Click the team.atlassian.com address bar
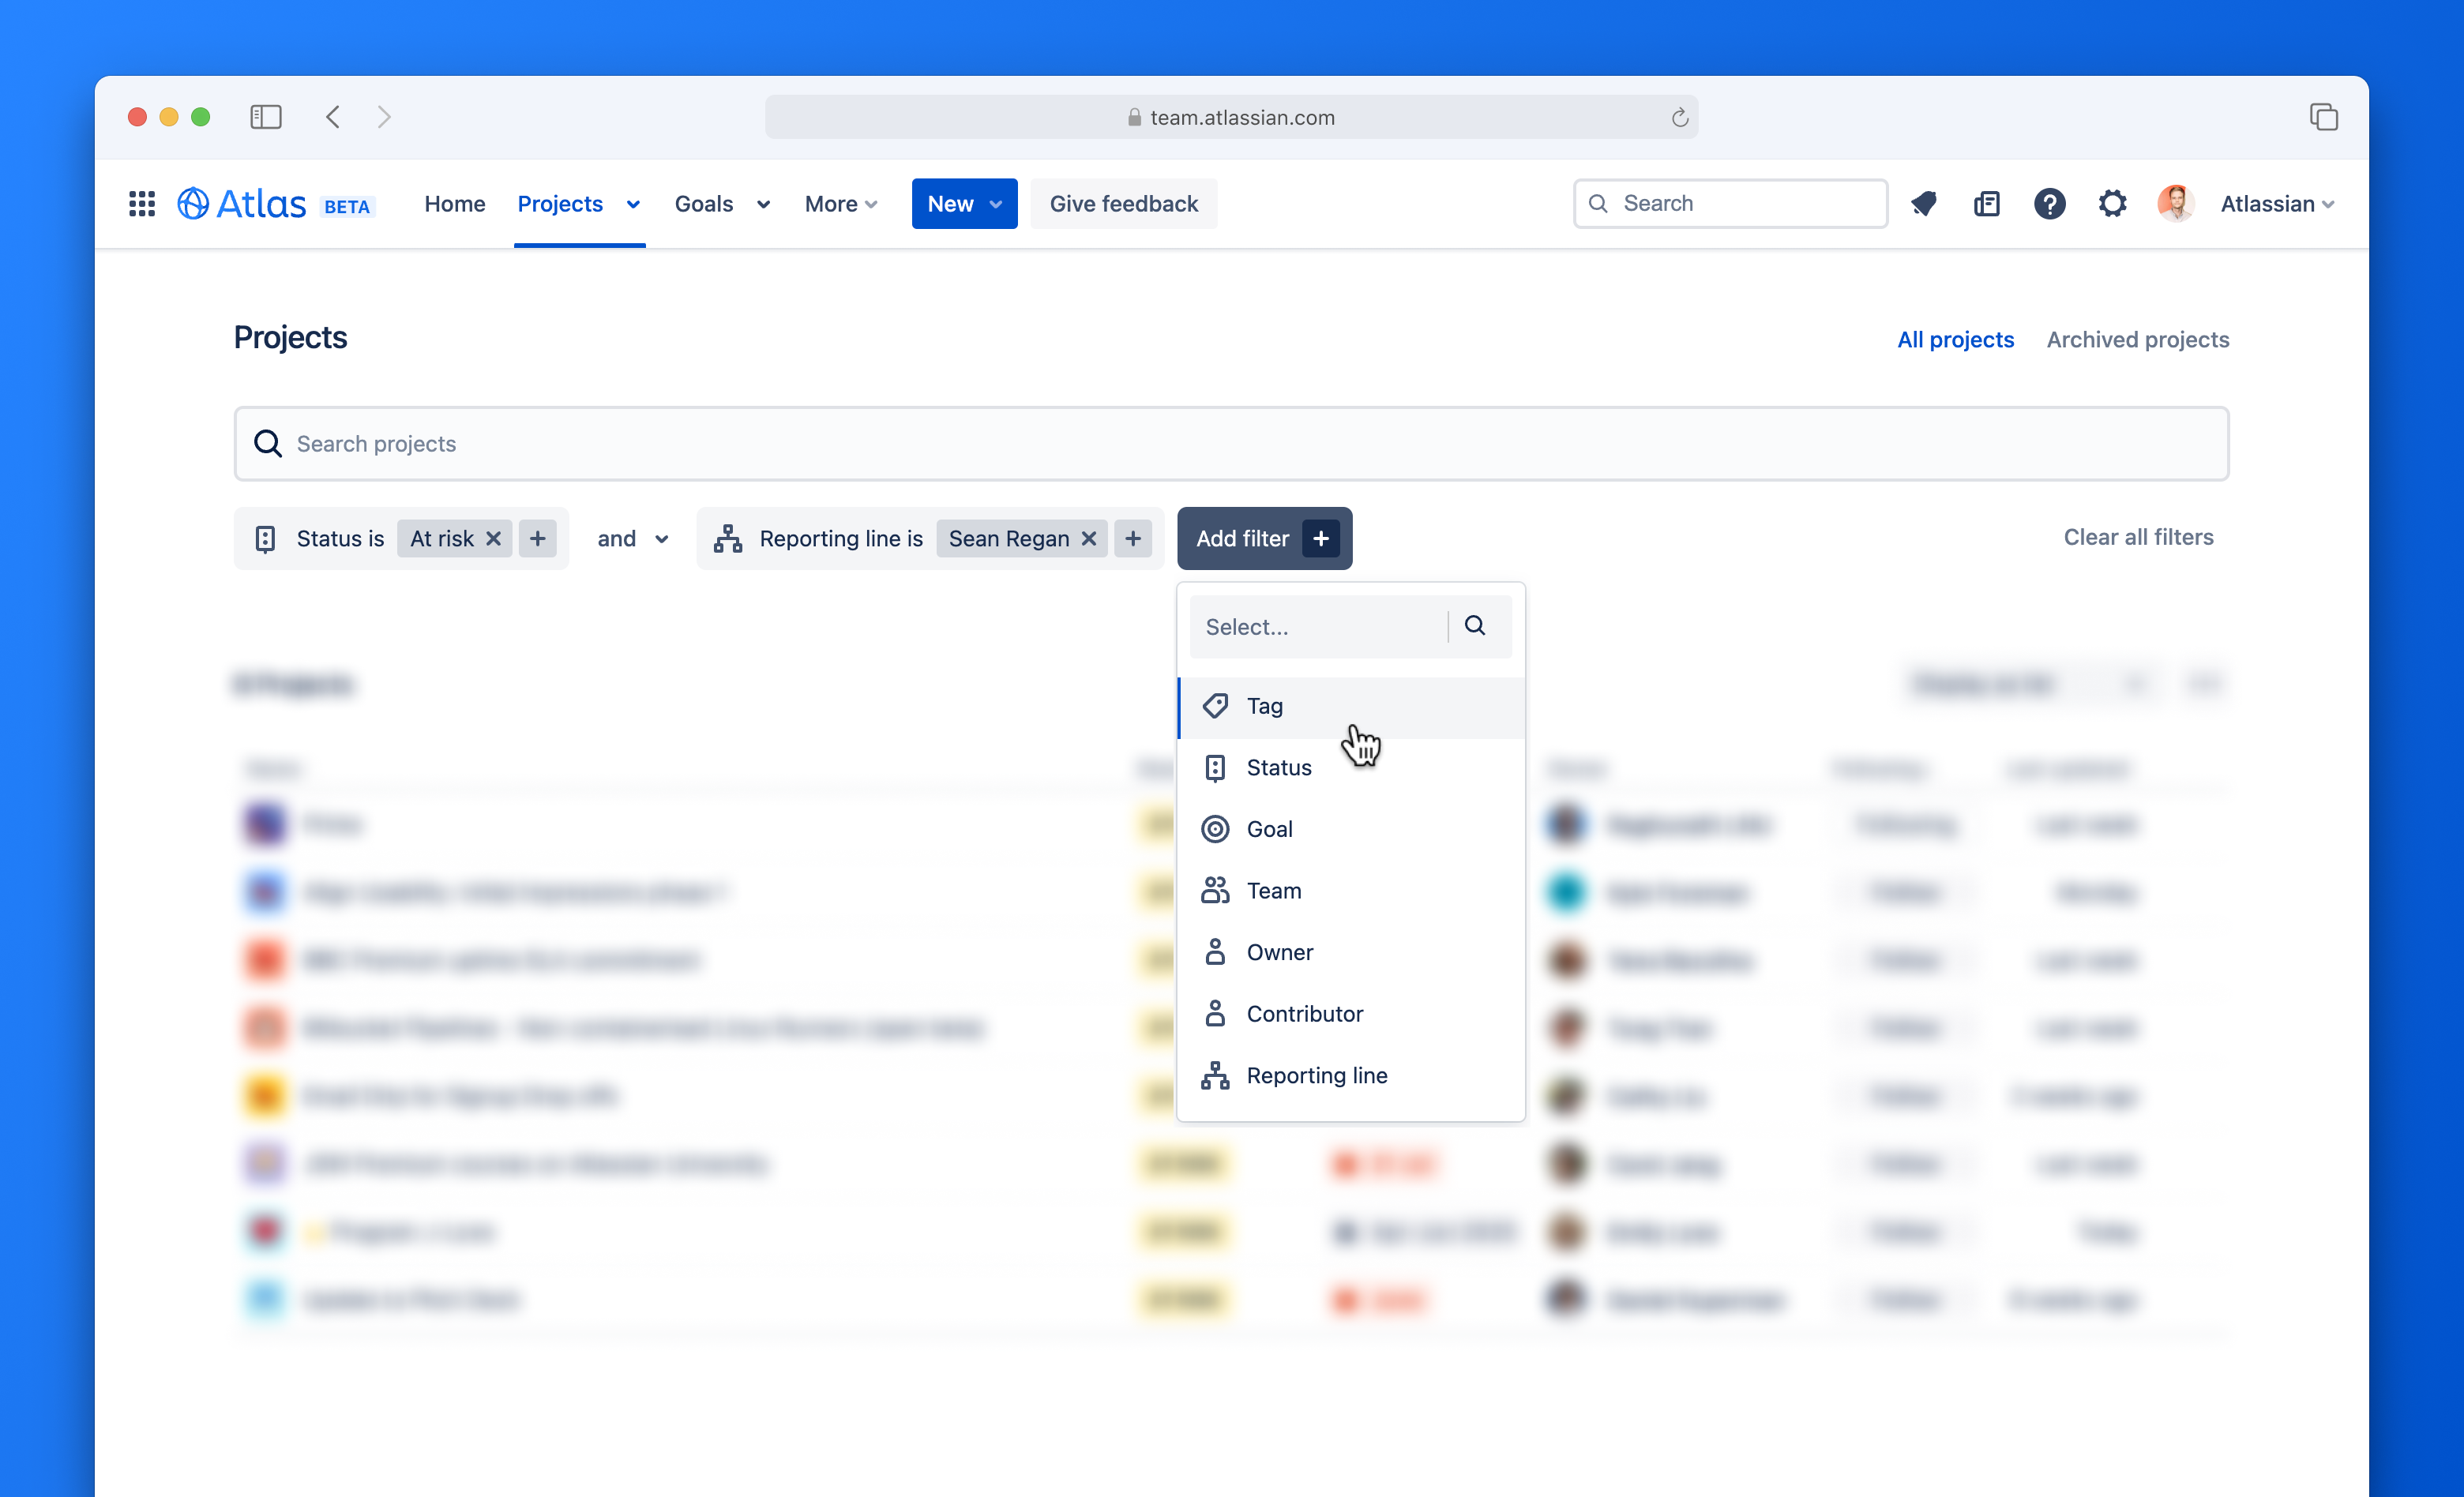 click(1231, 117)
